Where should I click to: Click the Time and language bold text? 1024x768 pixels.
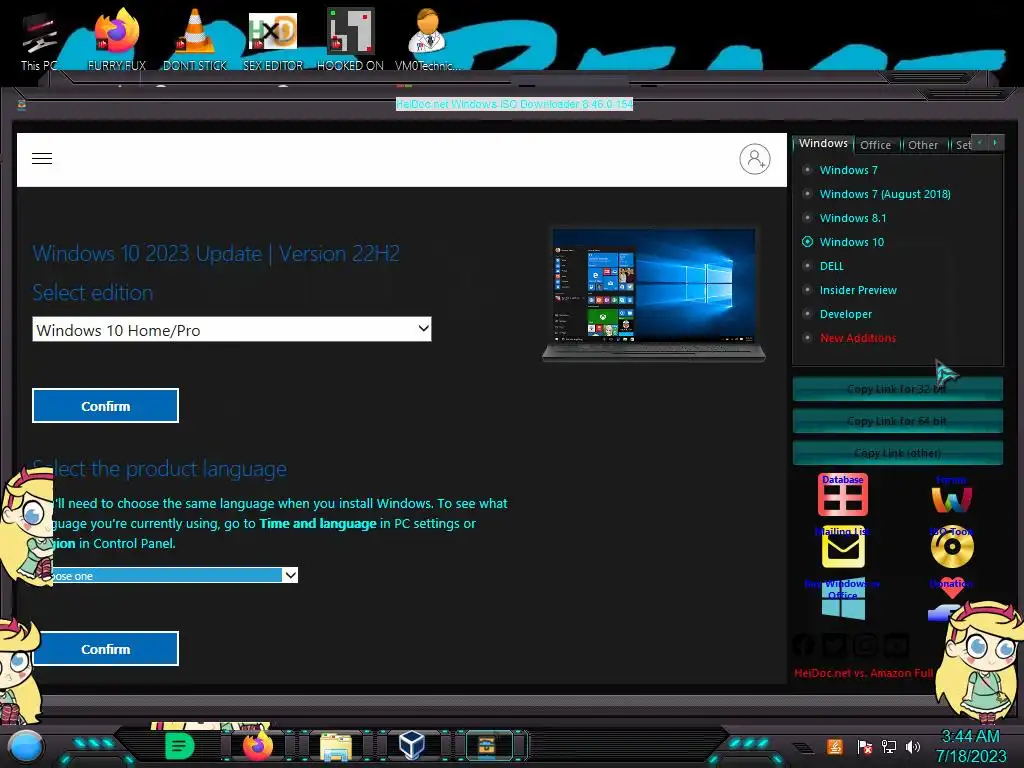pyautogui.click(x=317, y=523)
